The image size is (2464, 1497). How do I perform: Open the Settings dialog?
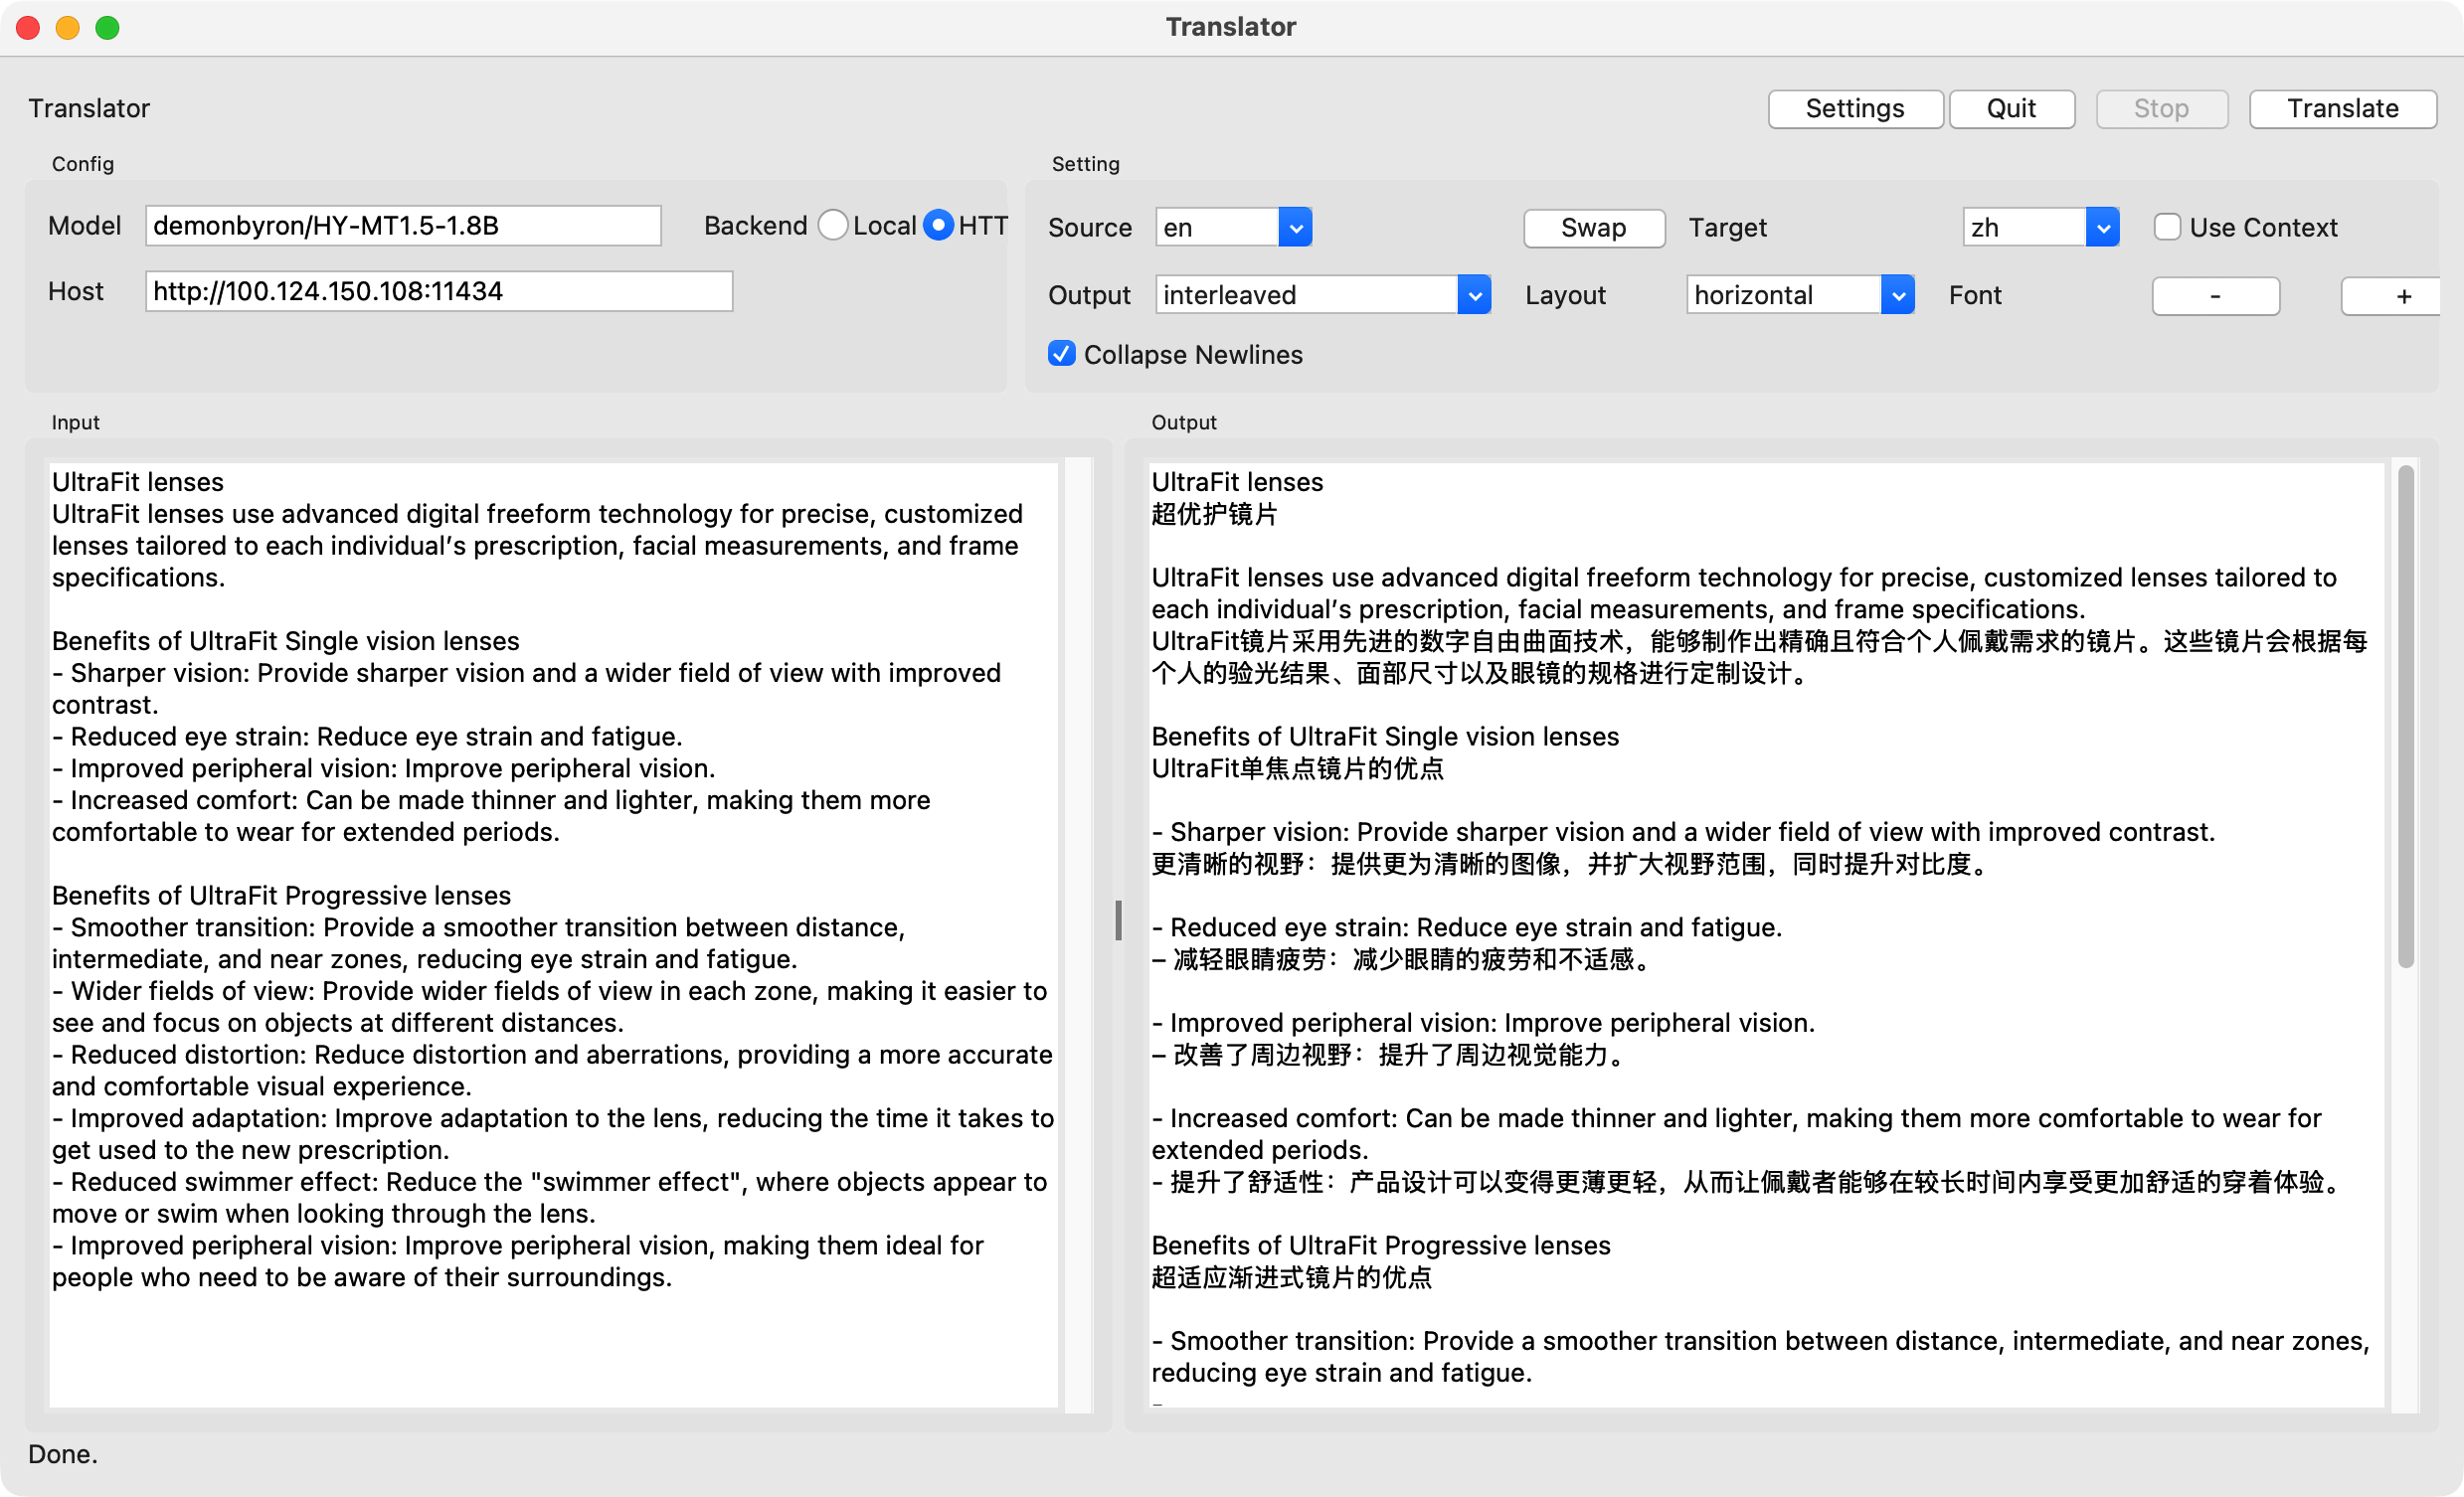click(1855, 108)
